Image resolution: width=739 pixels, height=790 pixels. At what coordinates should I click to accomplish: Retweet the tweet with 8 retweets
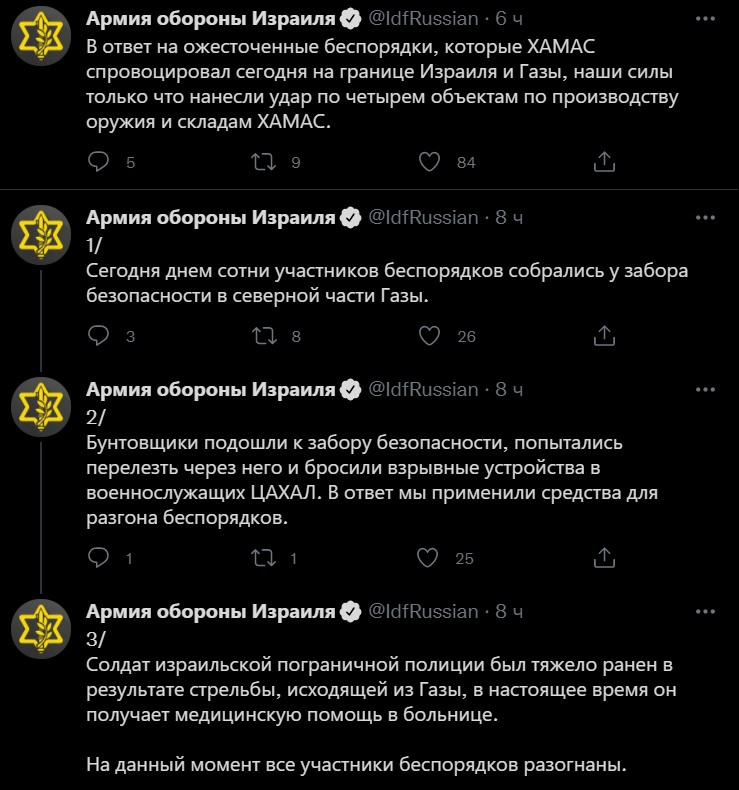pyautogui.click(x=264, y=336)
